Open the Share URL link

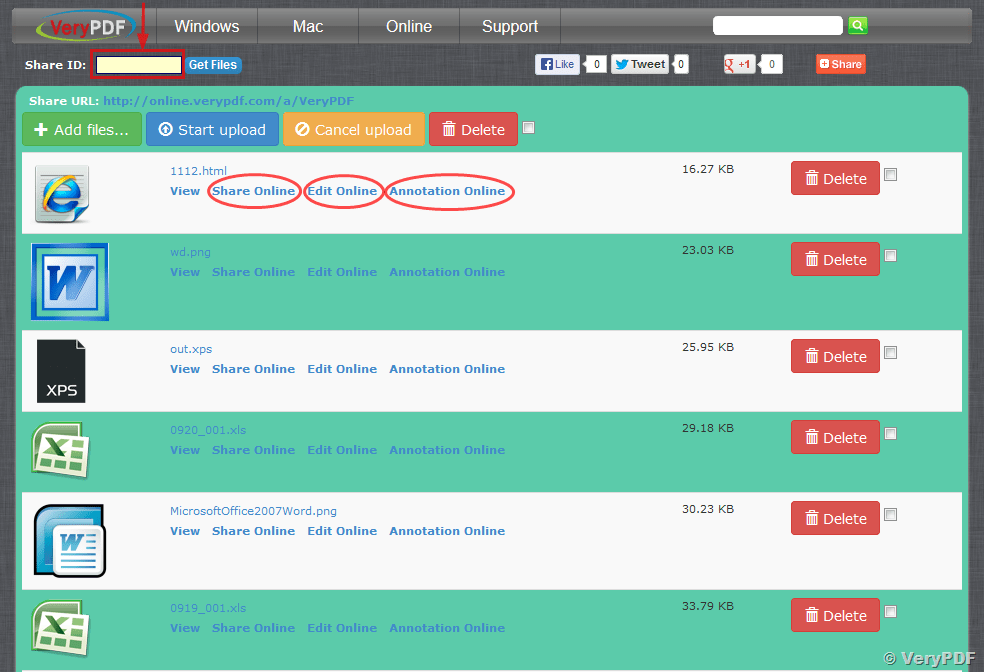[229, 101]
